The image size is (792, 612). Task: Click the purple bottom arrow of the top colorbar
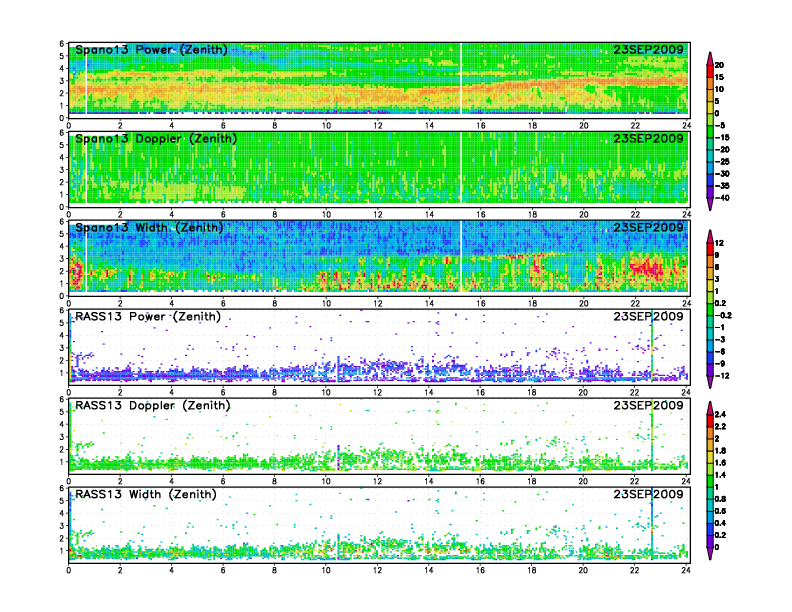(x=710, y=204)
